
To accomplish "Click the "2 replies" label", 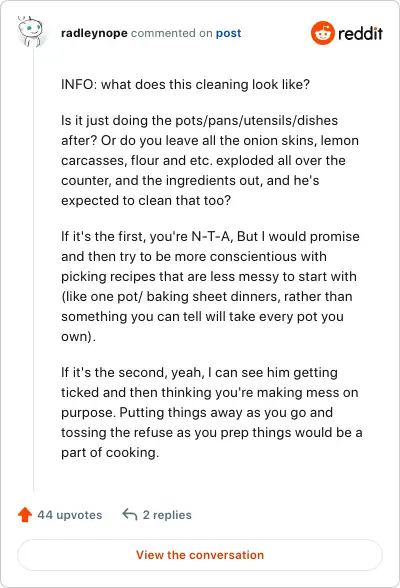I will tap(167, 515).
